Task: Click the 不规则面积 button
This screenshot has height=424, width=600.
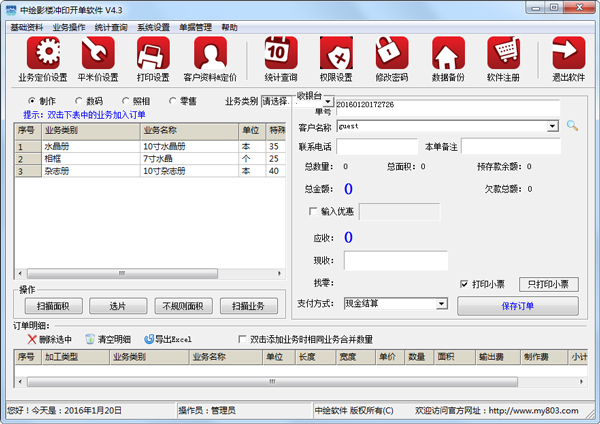Action: (183, 306)
